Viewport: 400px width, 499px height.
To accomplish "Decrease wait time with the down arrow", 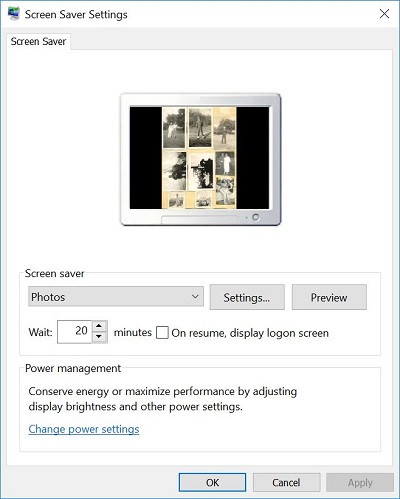I will tap(99, 337).
